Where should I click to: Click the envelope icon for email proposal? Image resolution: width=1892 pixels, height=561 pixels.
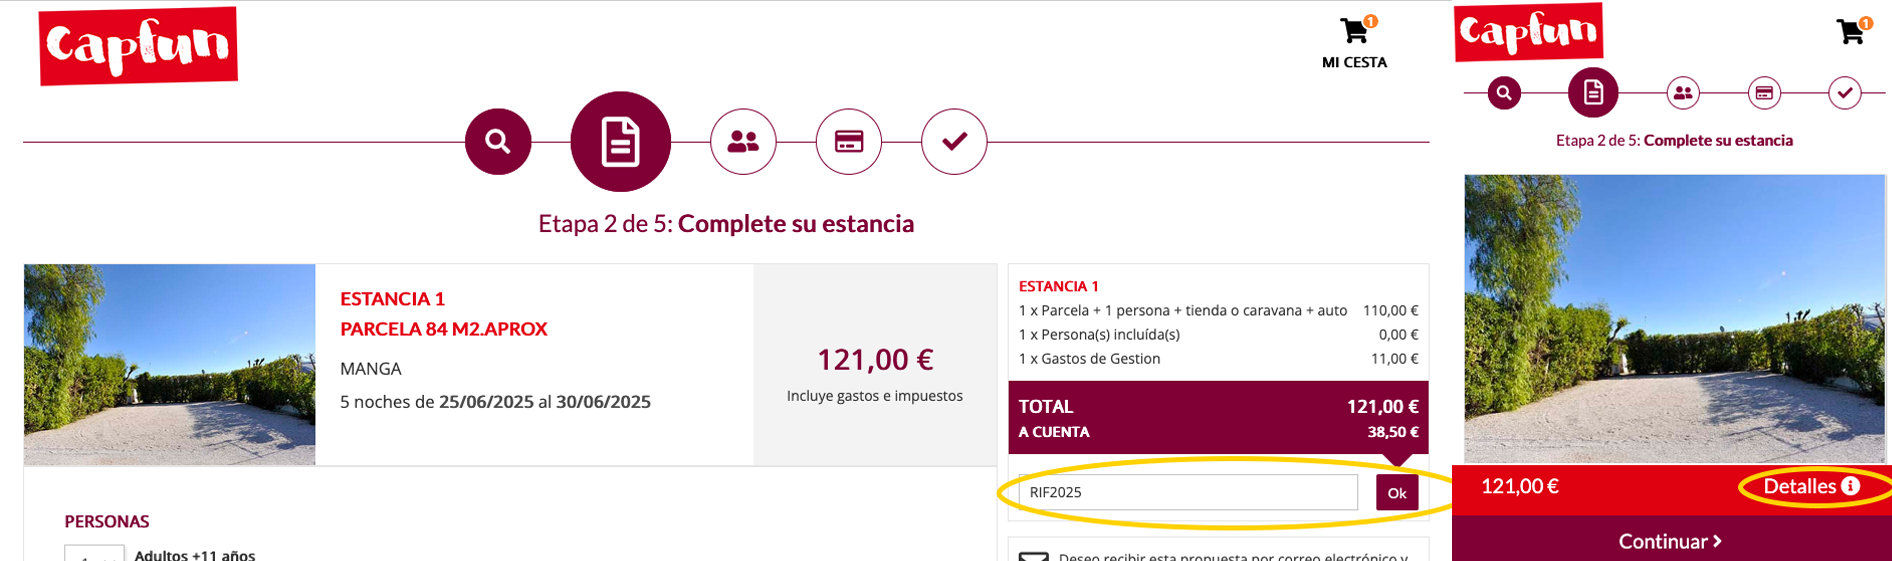(1033, 556)
